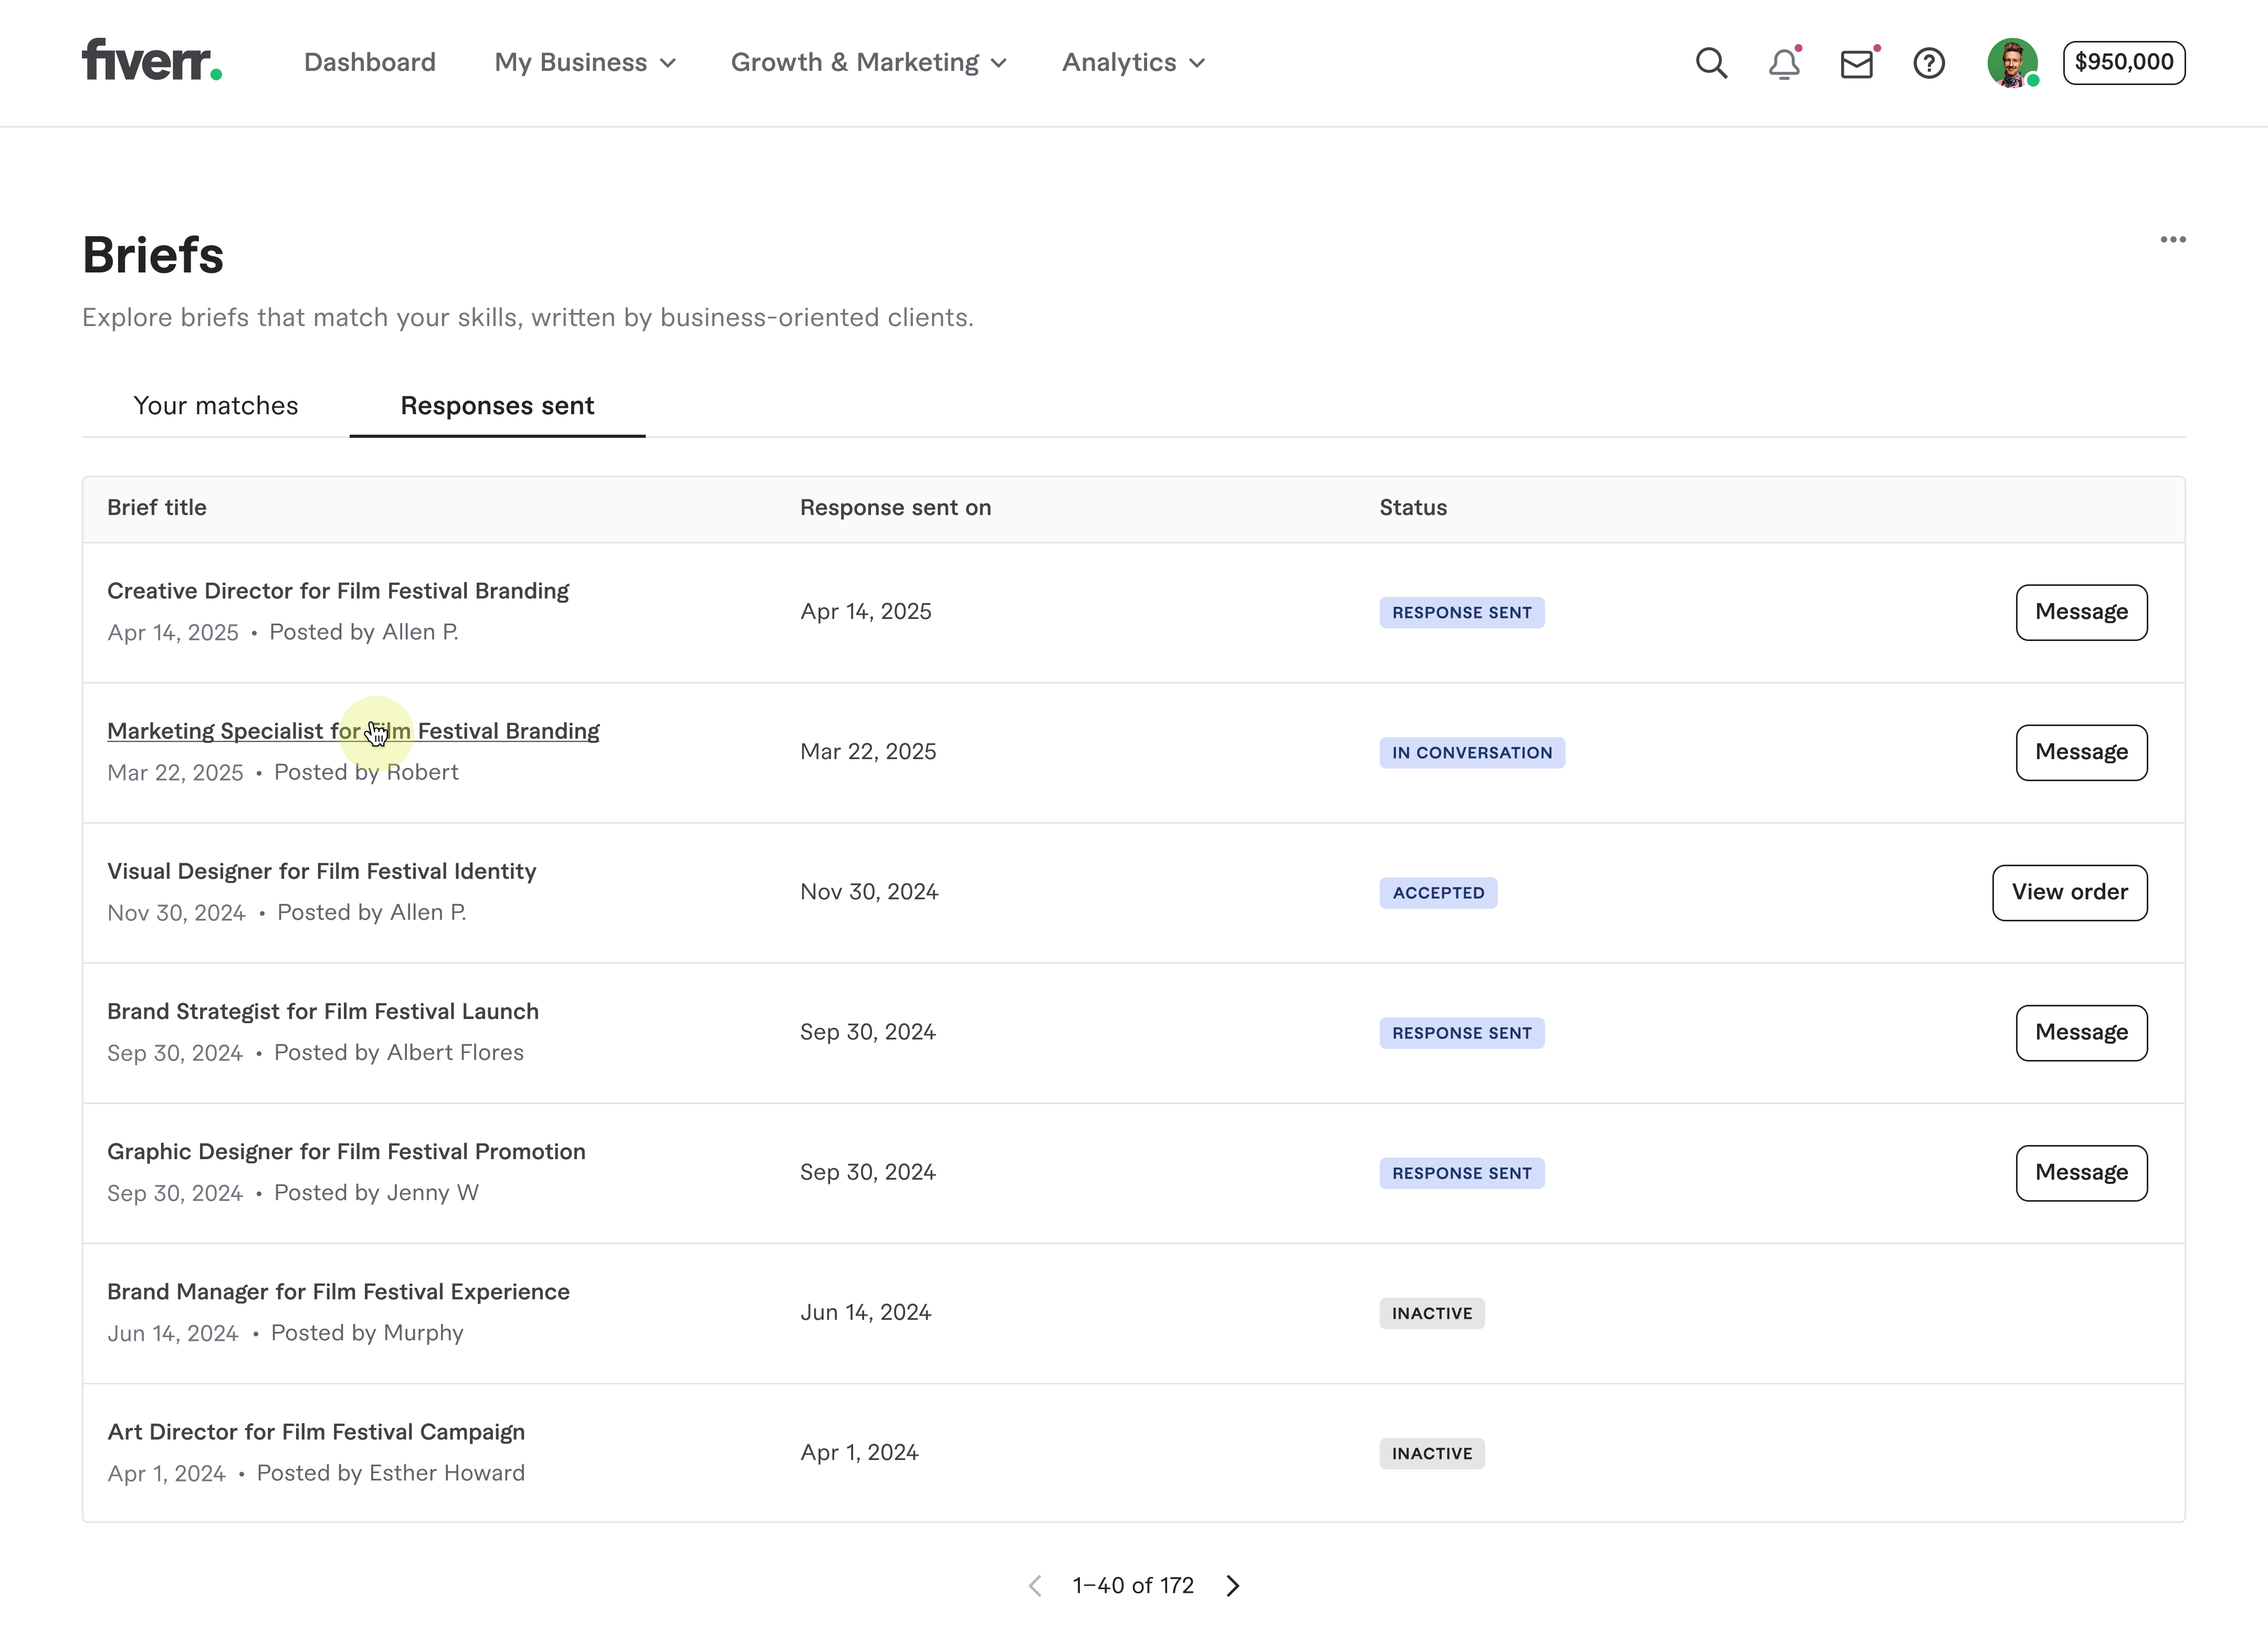
Task: Go to next page of briefs
Action: (x=1233, y=1586)
